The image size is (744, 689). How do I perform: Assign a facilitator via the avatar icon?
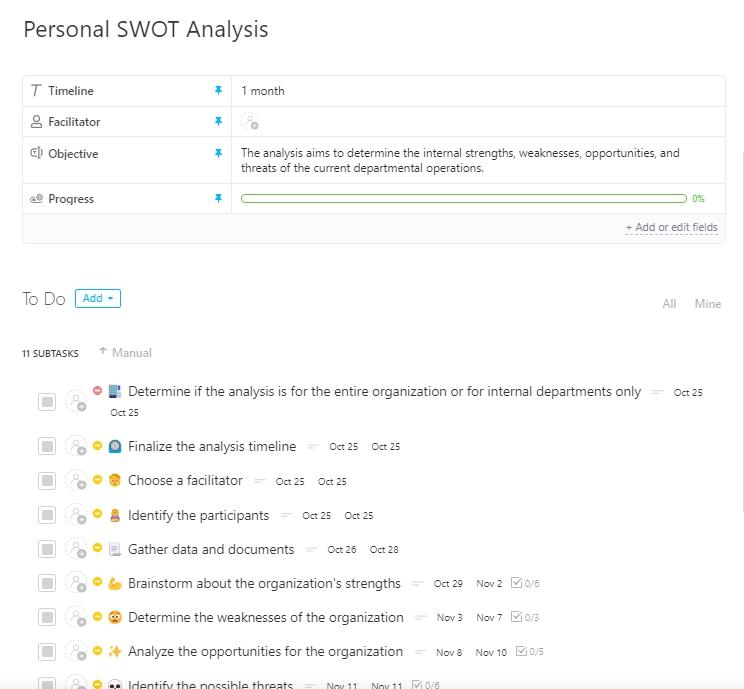(250, 122)
